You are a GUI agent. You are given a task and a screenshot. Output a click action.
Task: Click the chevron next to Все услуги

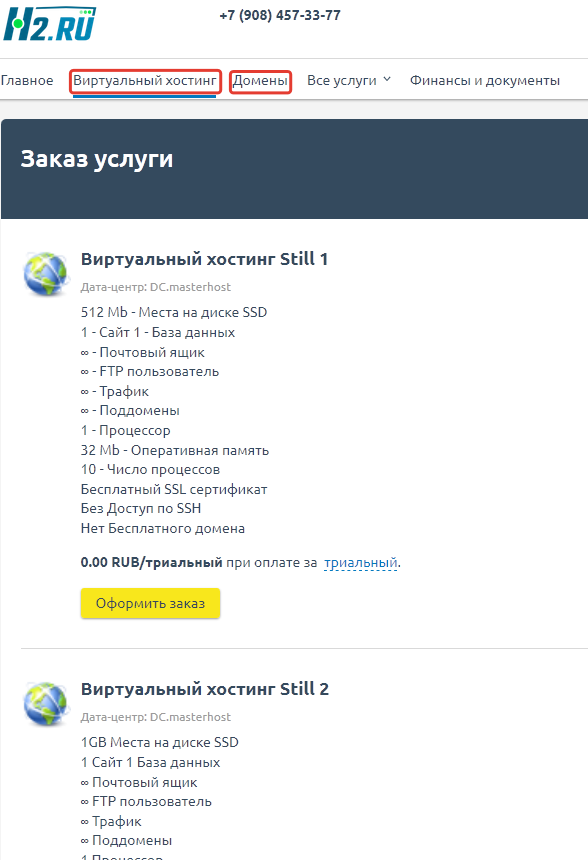coord(387,80)
